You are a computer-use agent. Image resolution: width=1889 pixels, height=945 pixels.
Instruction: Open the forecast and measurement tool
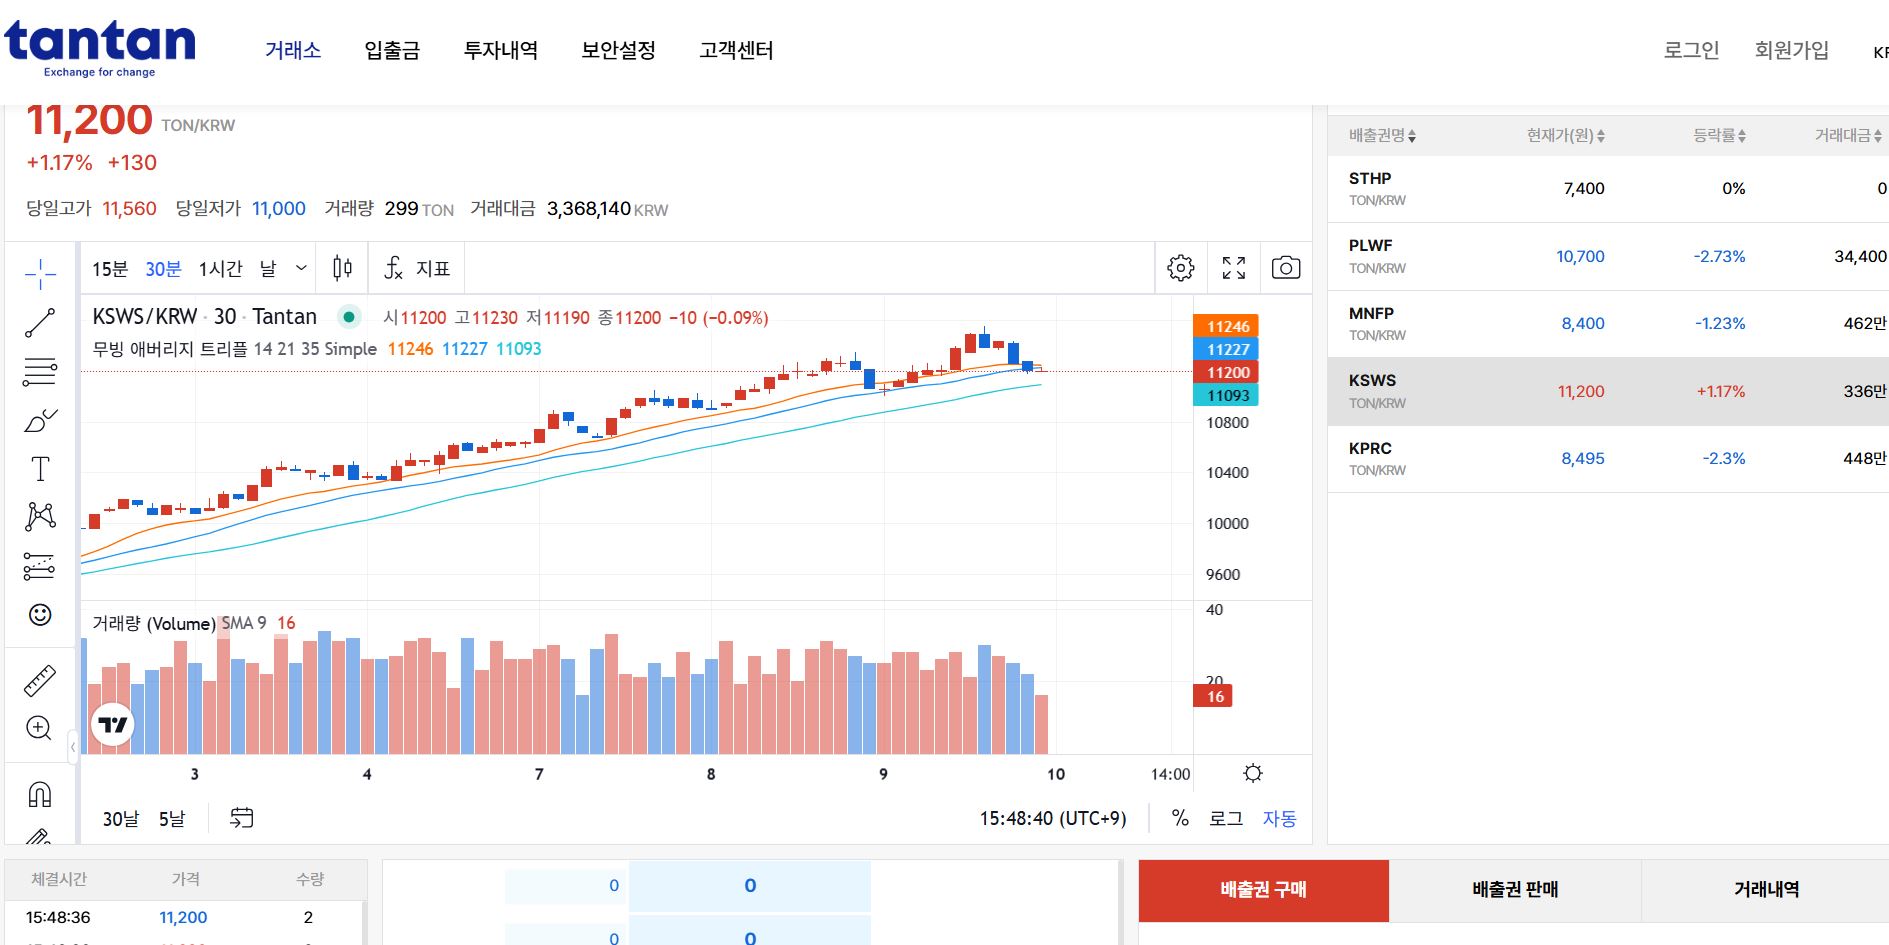[x=40, y=566]
